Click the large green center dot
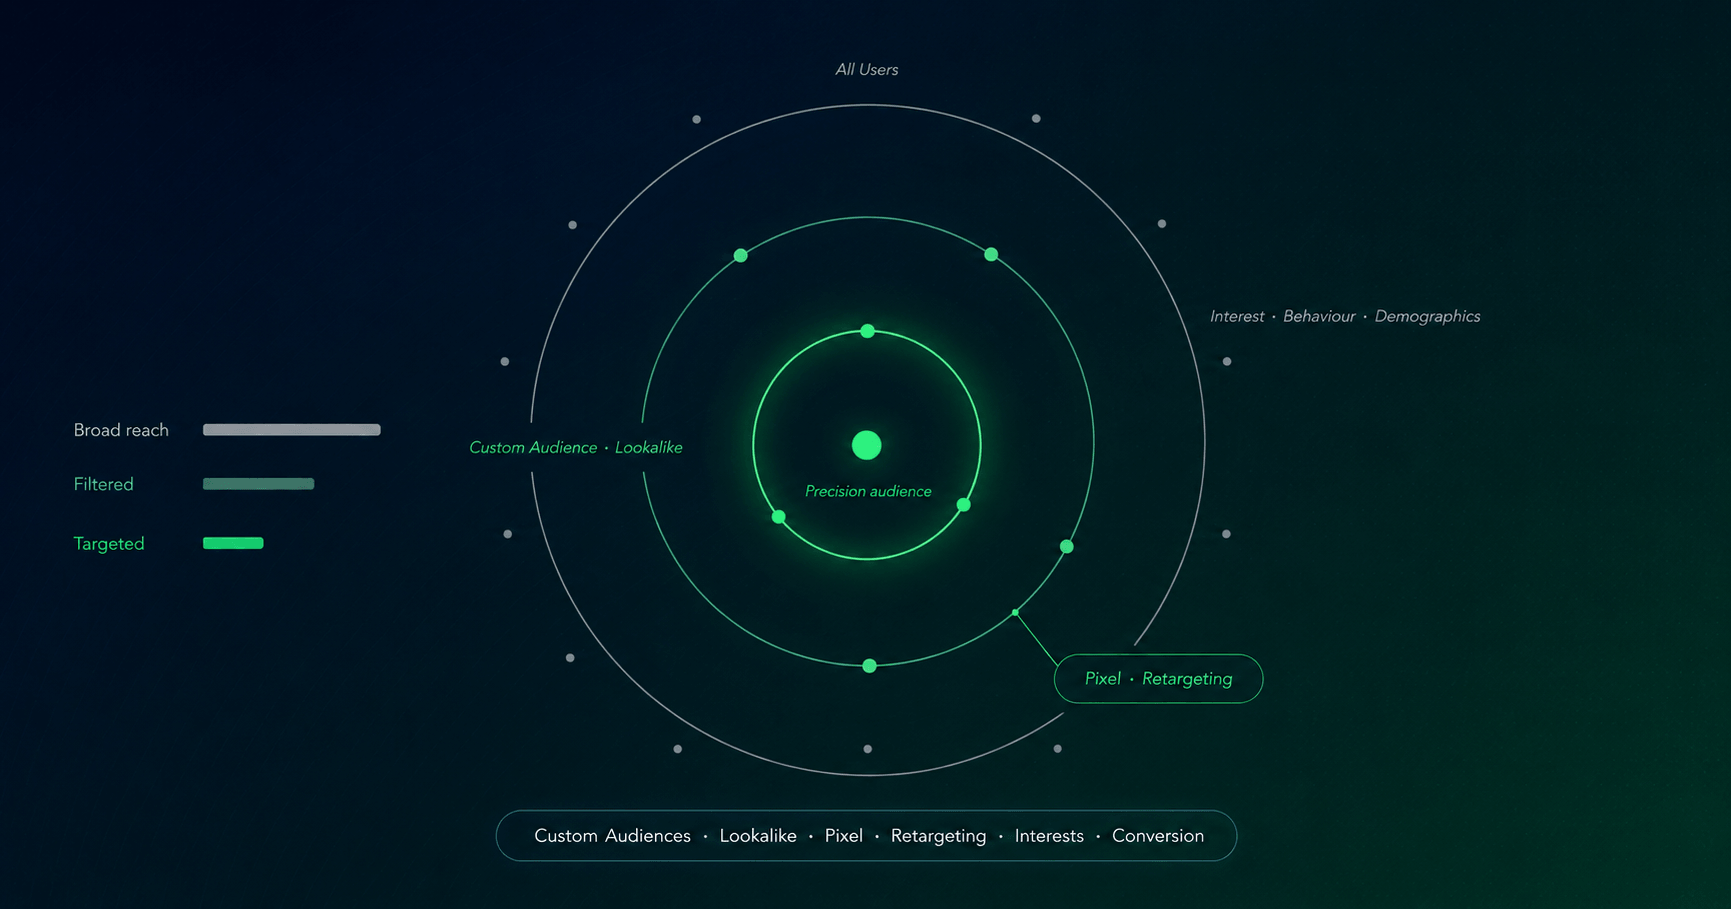Screen dimensions: 1731x909 click(866, 445)
